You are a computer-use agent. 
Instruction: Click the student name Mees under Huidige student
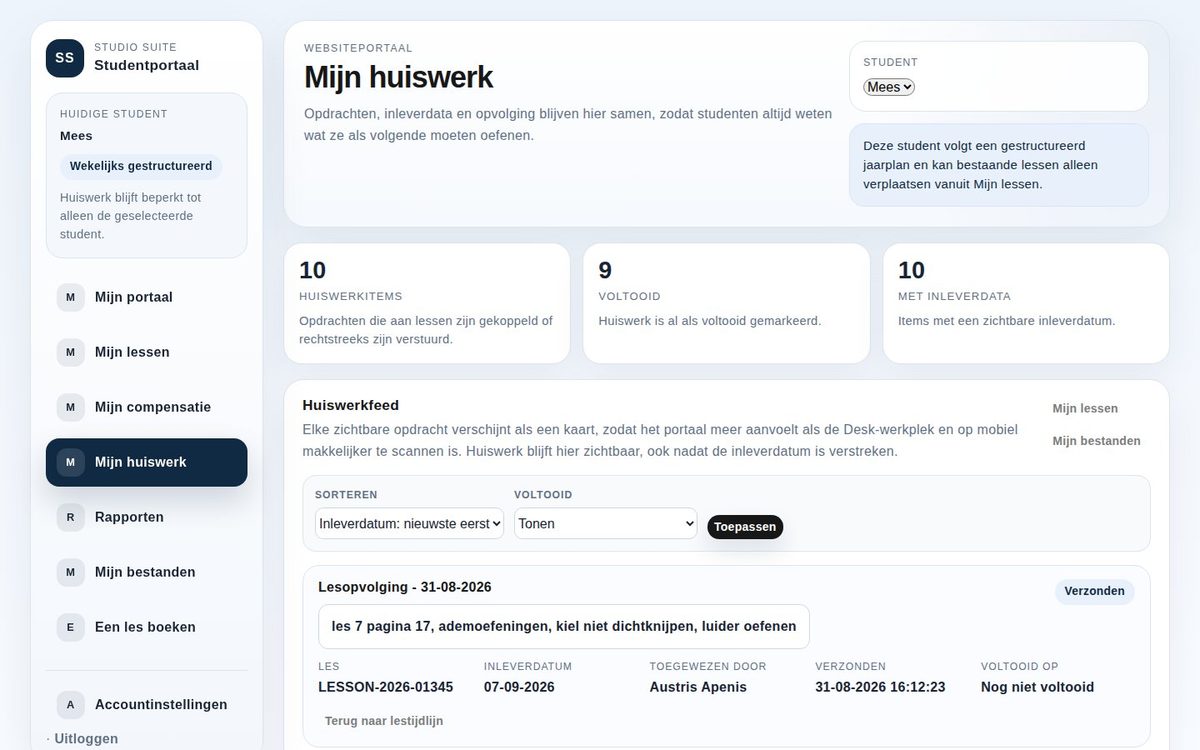pyautogui.click(x=76, y=136)
